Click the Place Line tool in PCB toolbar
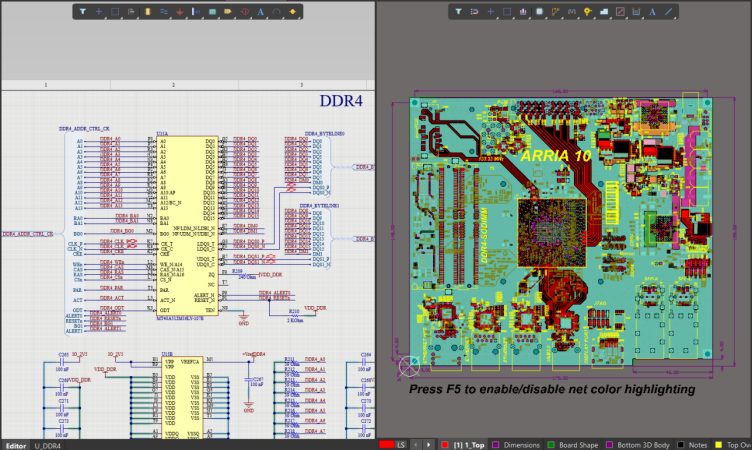 (x=669, y=12)
